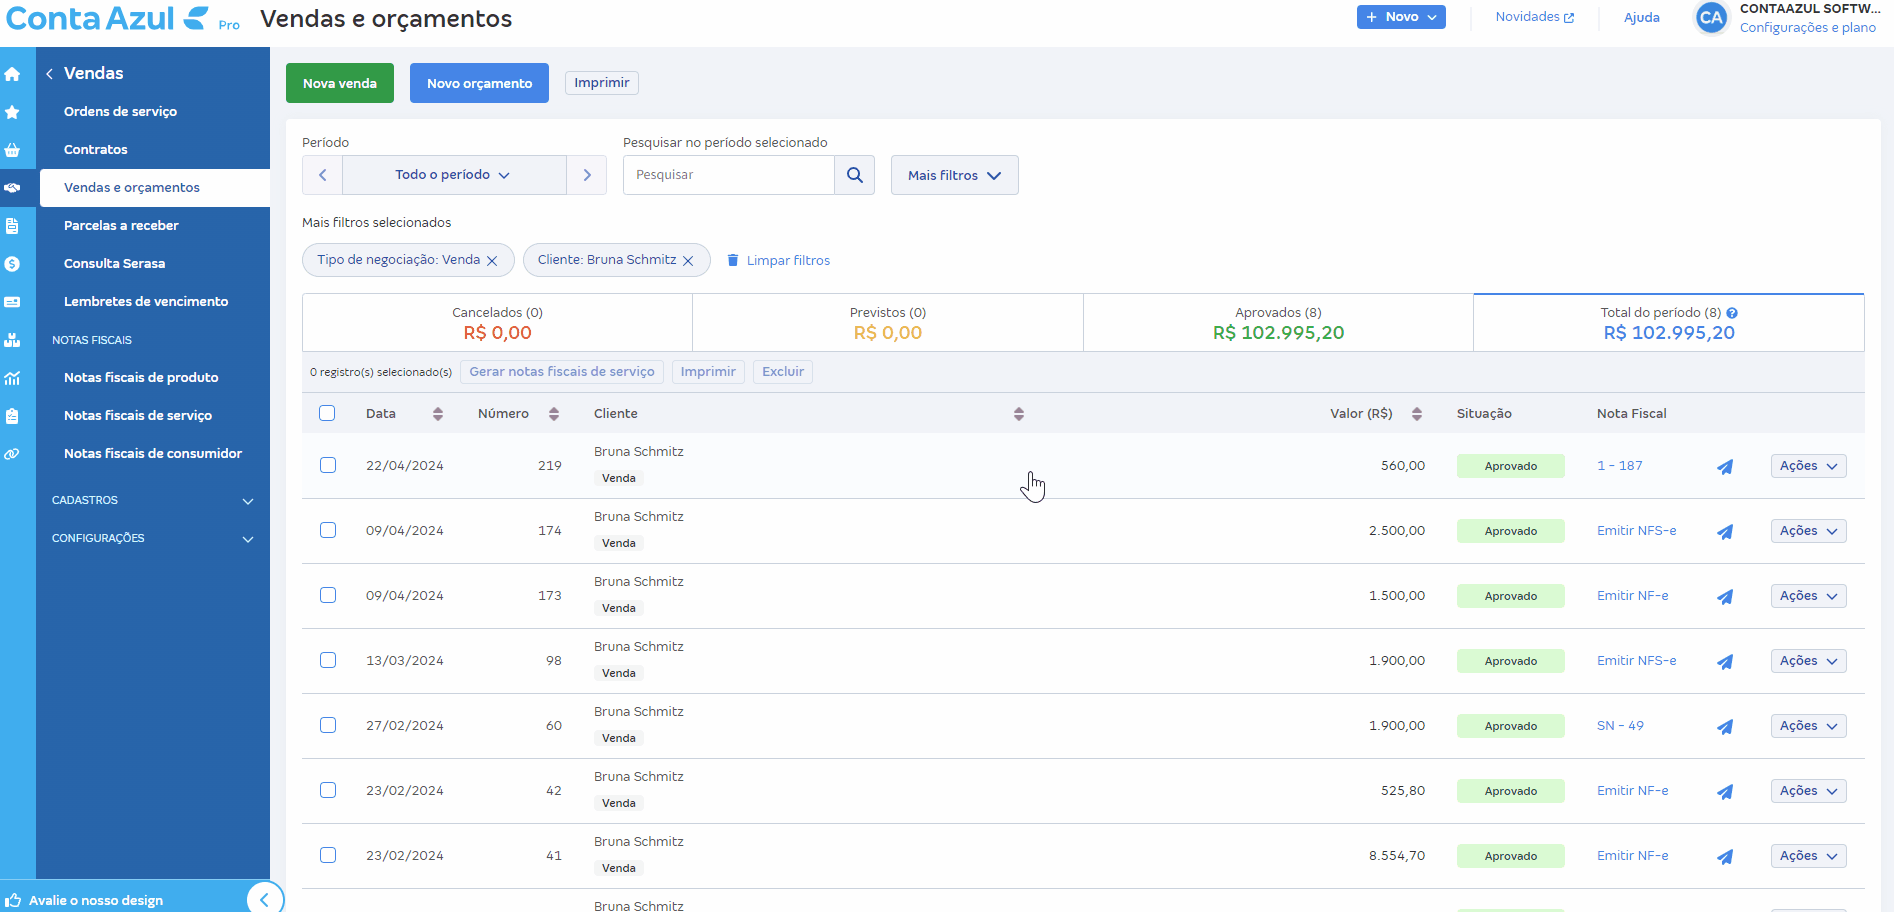This screenshot has width=1894, height=912.
Task: Switch to the Cancelados (0) tab
Action: tap(497, 323)
